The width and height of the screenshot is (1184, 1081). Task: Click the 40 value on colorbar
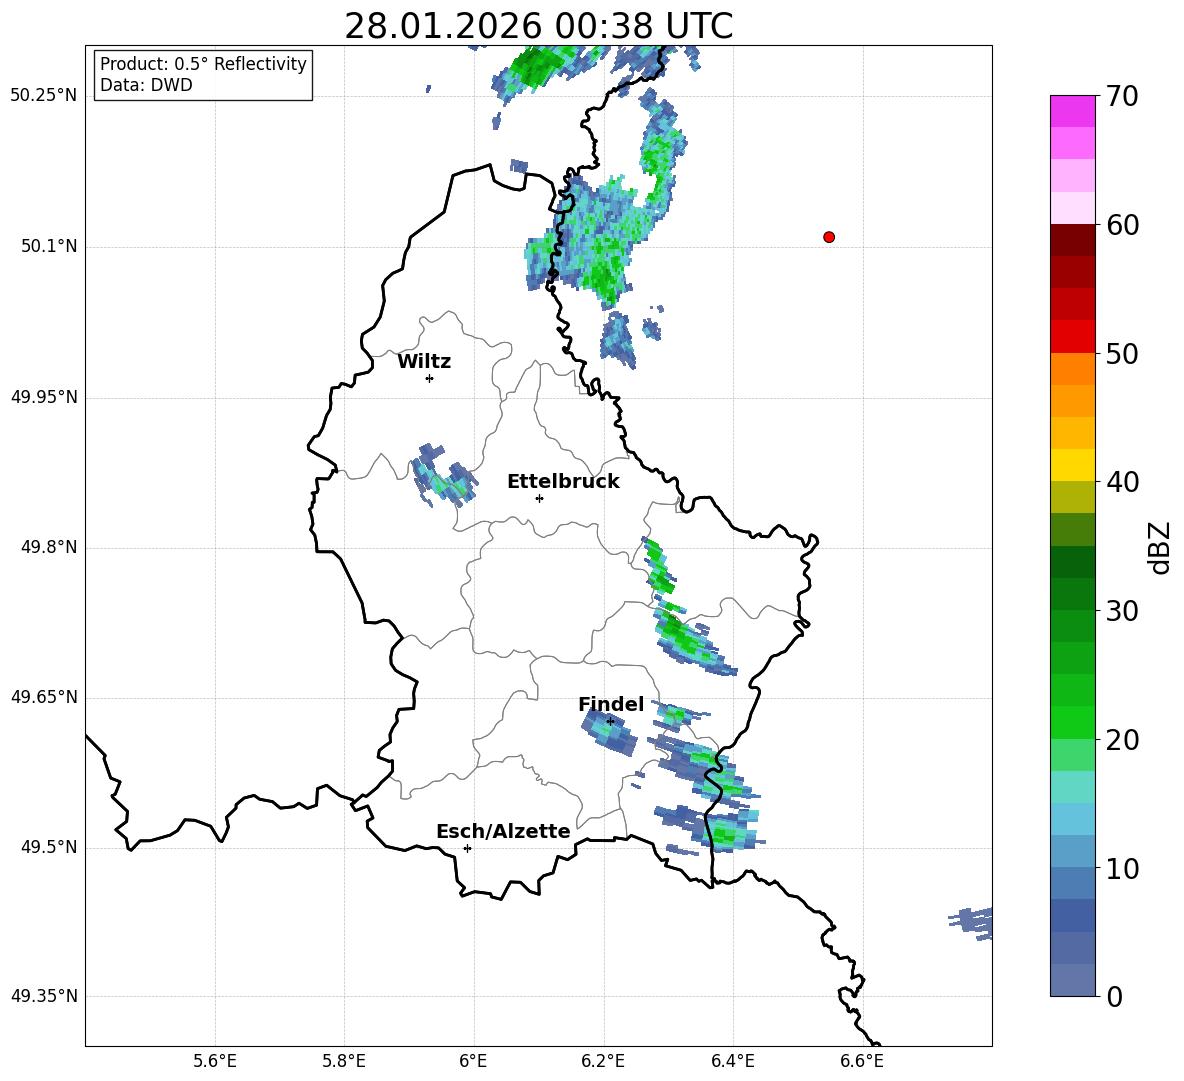click(x=1122, y=482)
